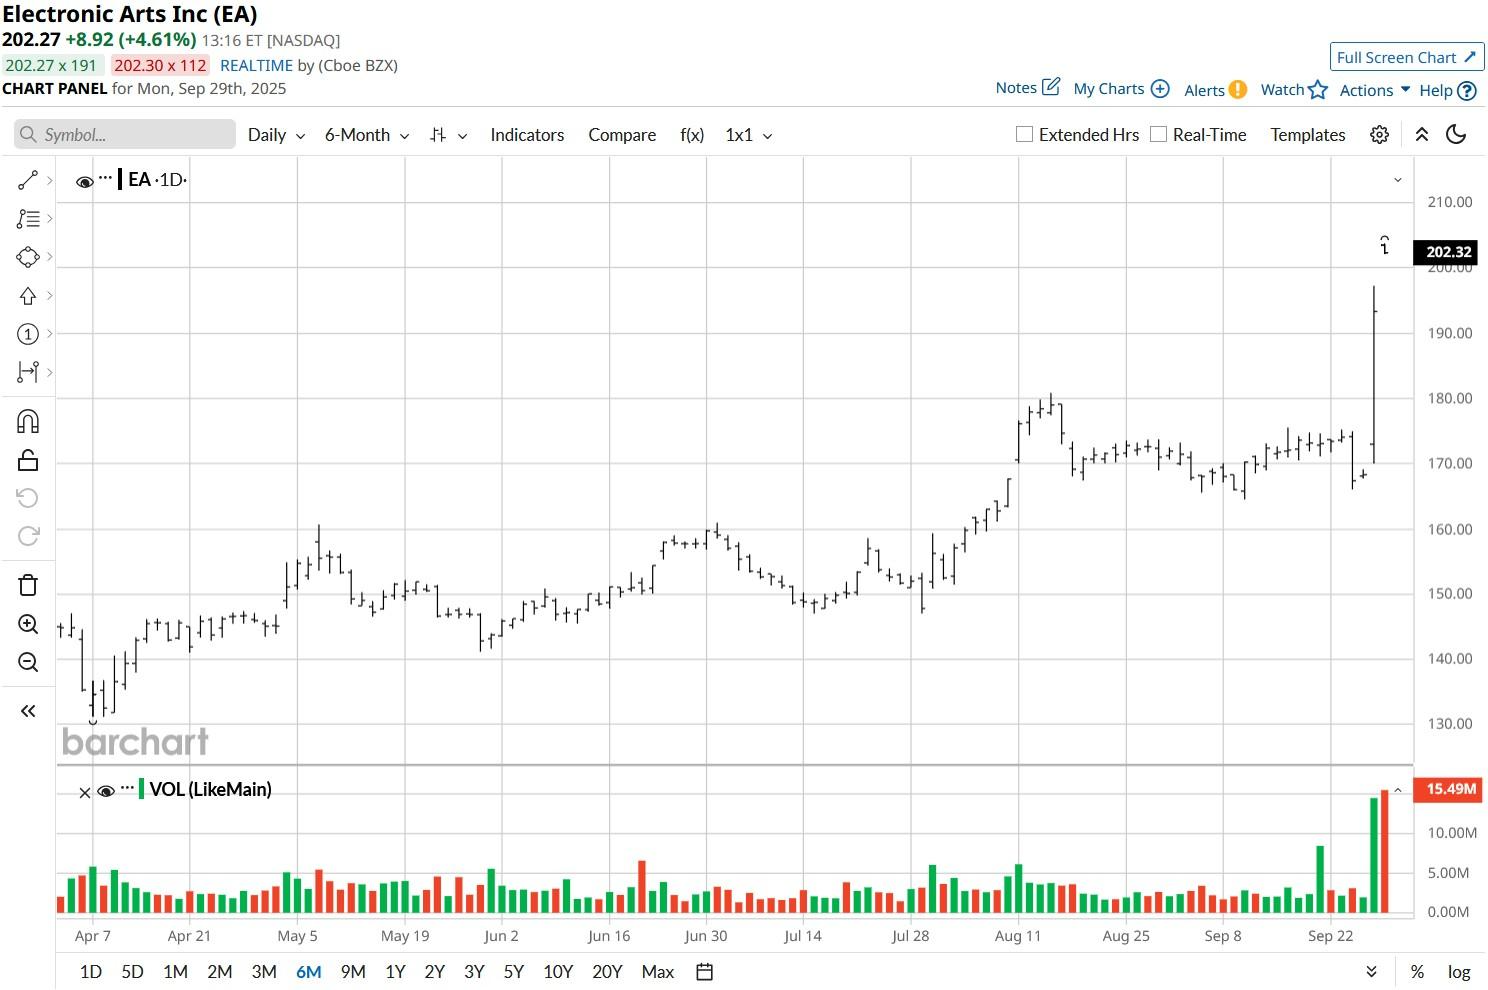Screen dimensions: 1488x990
Task: Select the arrow annotation tool
Action: pyautogui.click(x=28, y=295)
